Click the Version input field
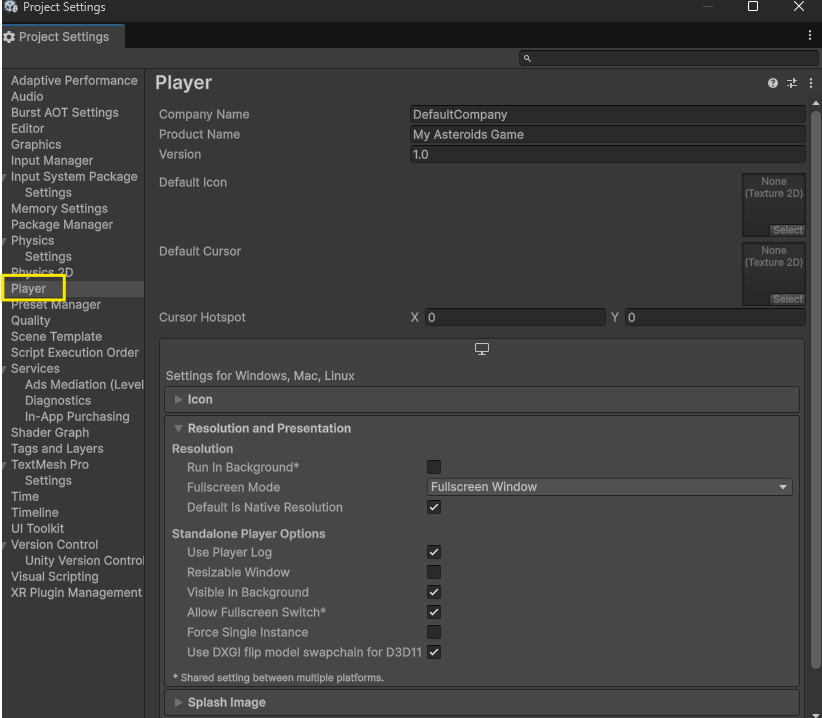 point(608,154)
